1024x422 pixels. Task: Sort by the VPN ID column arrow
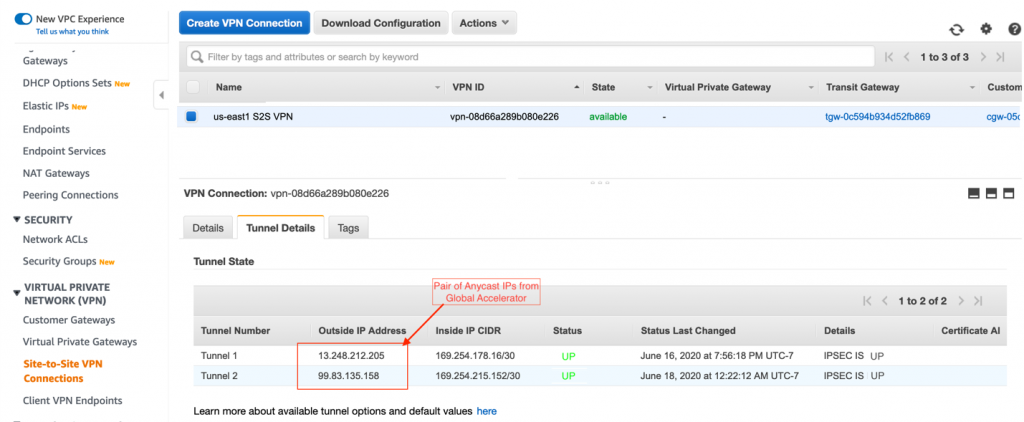click(577, 88)
